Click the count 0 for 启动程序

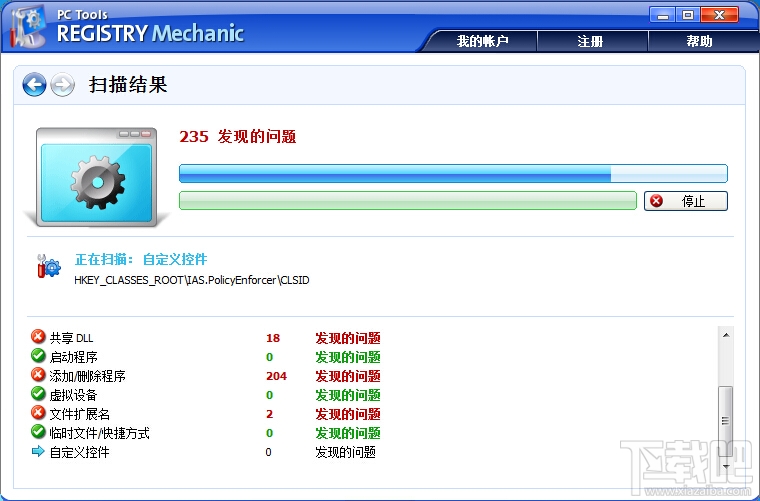tap(269, 357)
